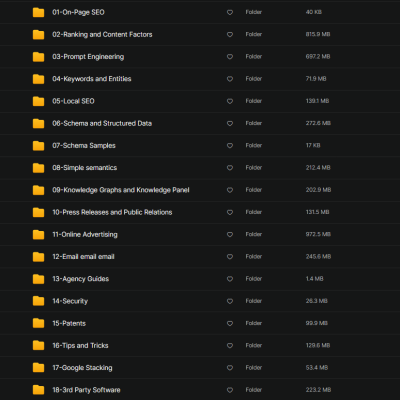Click folder icon of 08-Simple semantics
400x400 pixels.
point(38,168)
